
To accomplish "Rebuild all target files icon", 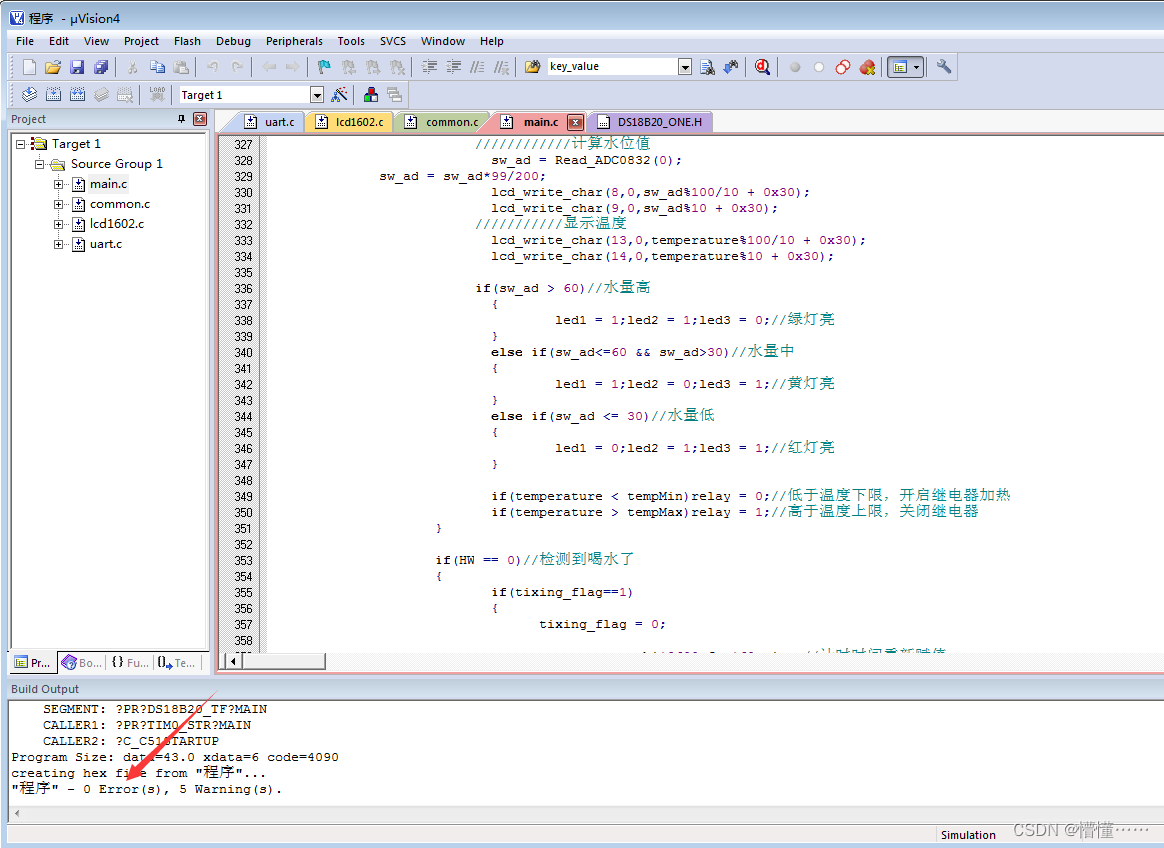I will click(x=77, y=94).
